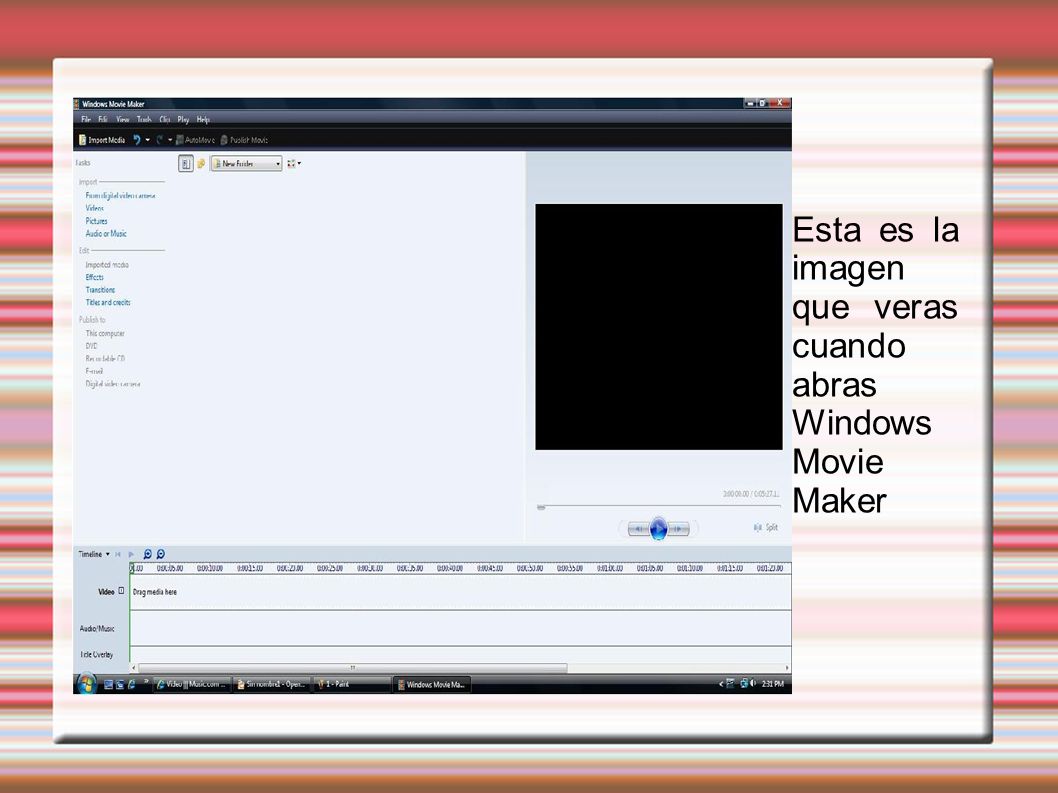
Task: Click Publish to DVD link
Action: pos(91,346)
